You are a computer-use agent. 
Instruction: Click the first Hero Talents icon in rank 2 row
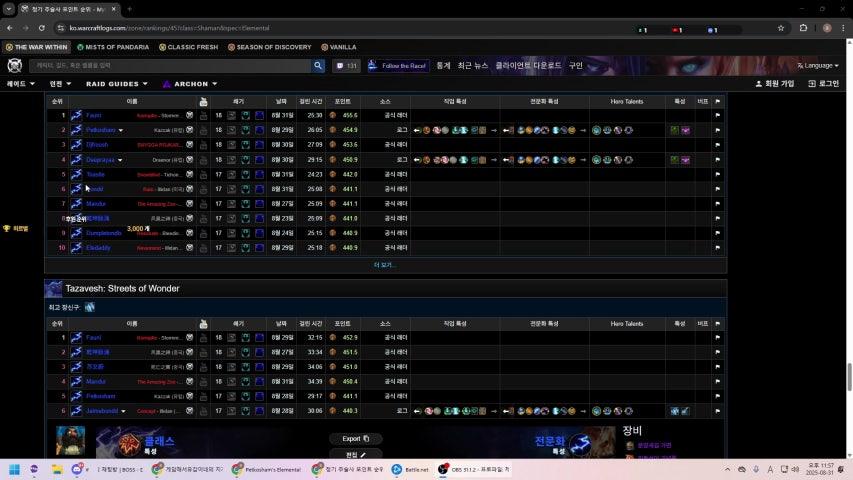pyautogui.click(x=596, y=131)
